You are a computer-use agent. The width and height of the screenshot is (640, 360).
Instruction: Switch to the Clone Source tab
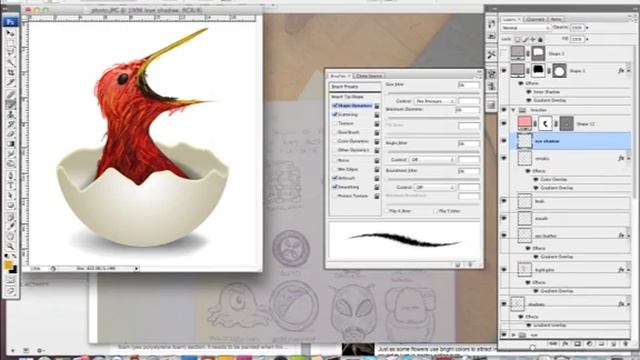click(369, 76)
